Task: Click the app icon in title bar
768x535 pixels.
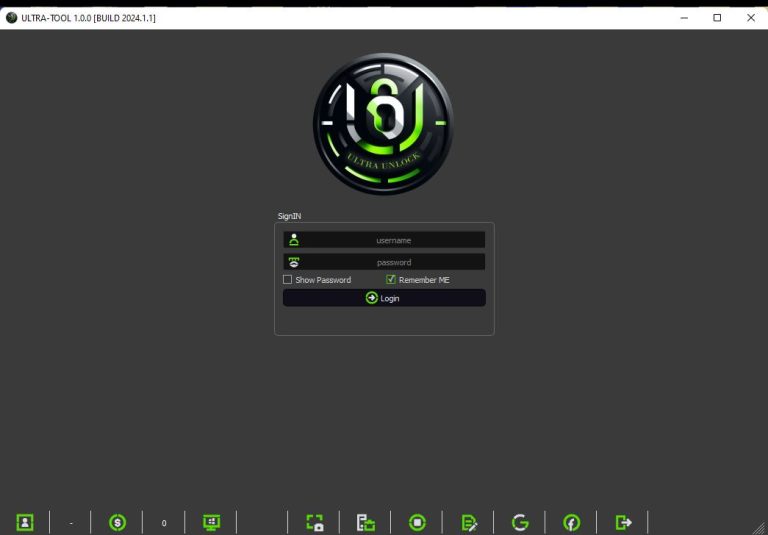Action: 11,18
